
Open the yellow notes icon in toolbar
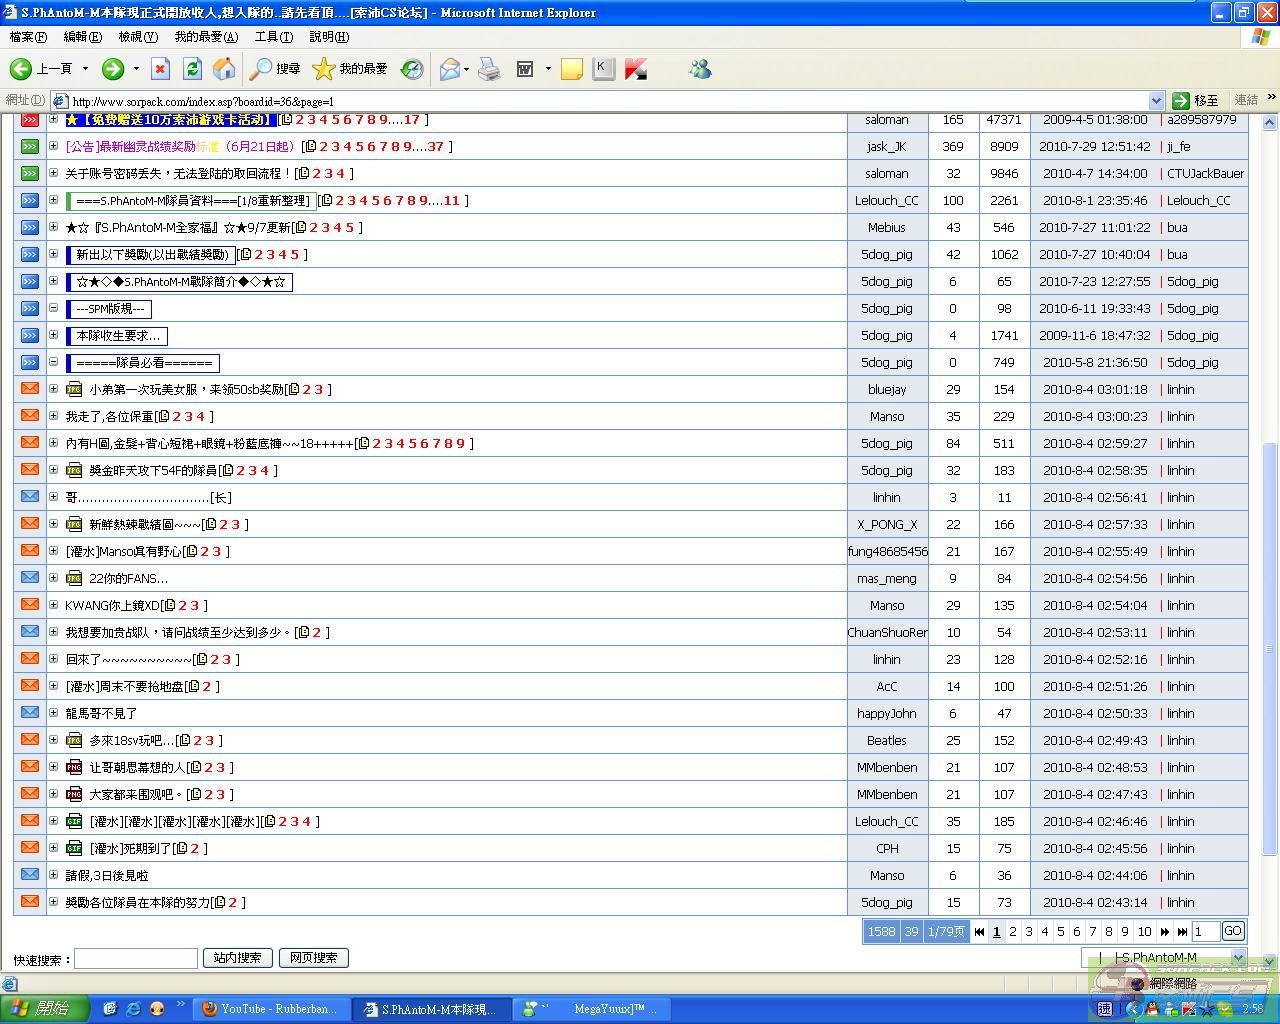coord(572,69)
